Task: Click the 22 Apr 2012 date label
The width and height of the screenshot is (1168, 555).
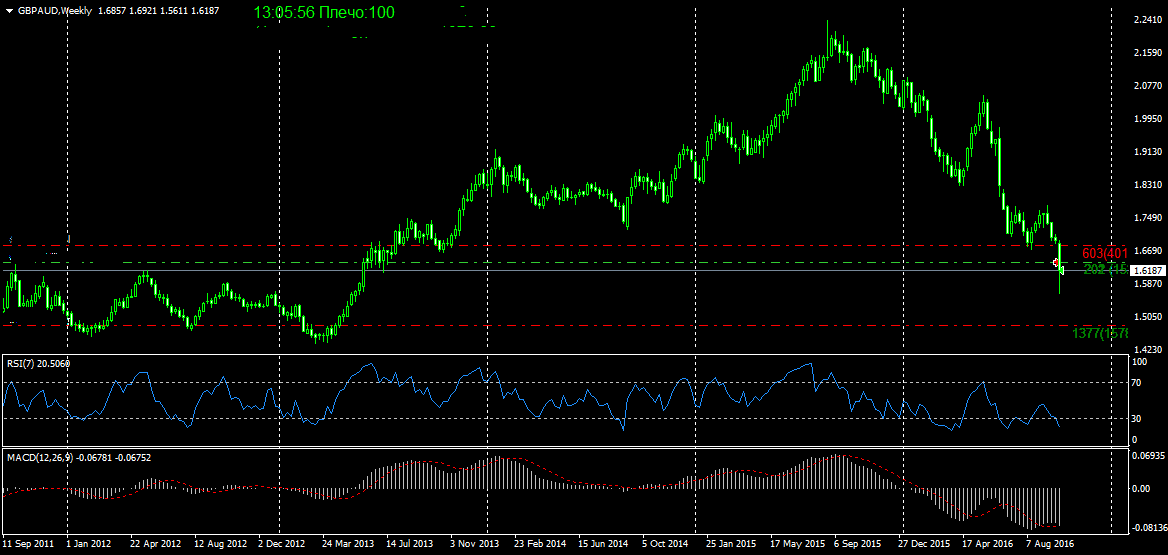Action: tap(156, 543)
